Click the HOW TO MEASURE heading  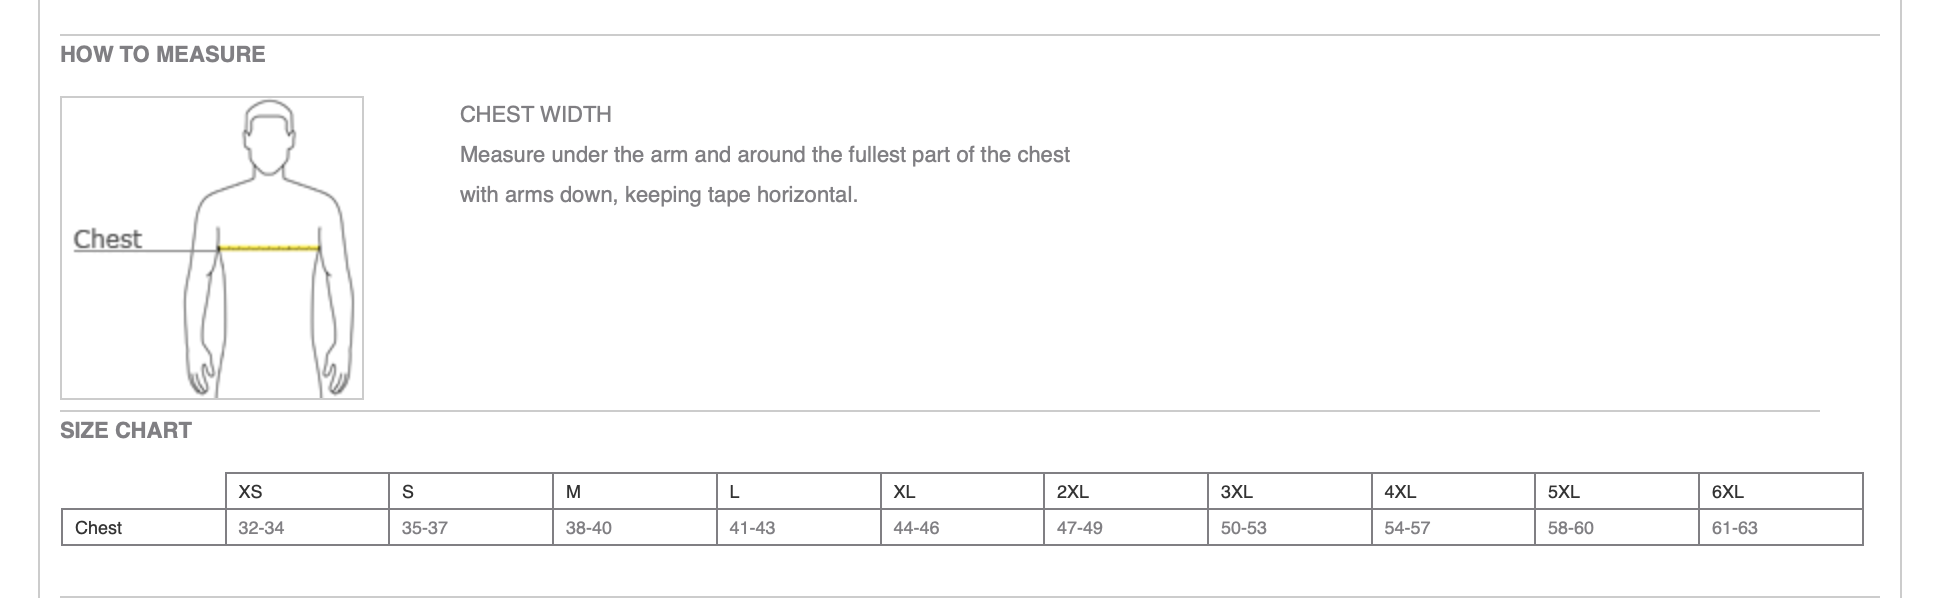pos(163,55)
